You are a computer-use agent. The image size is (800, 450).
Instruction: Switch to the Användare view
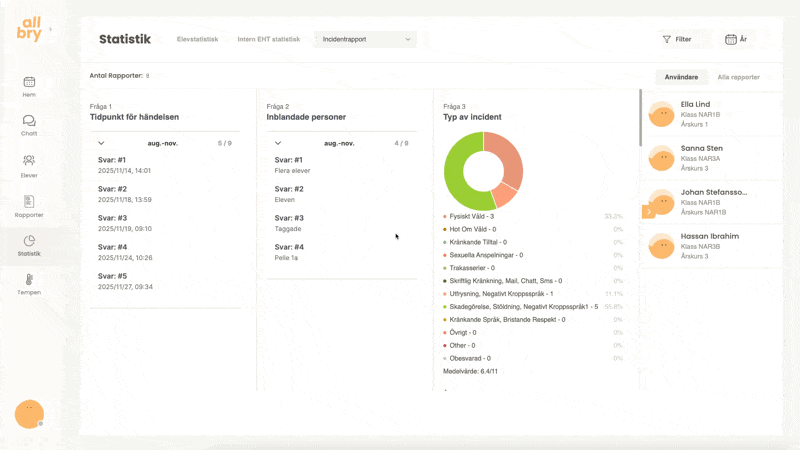[681, 77]
